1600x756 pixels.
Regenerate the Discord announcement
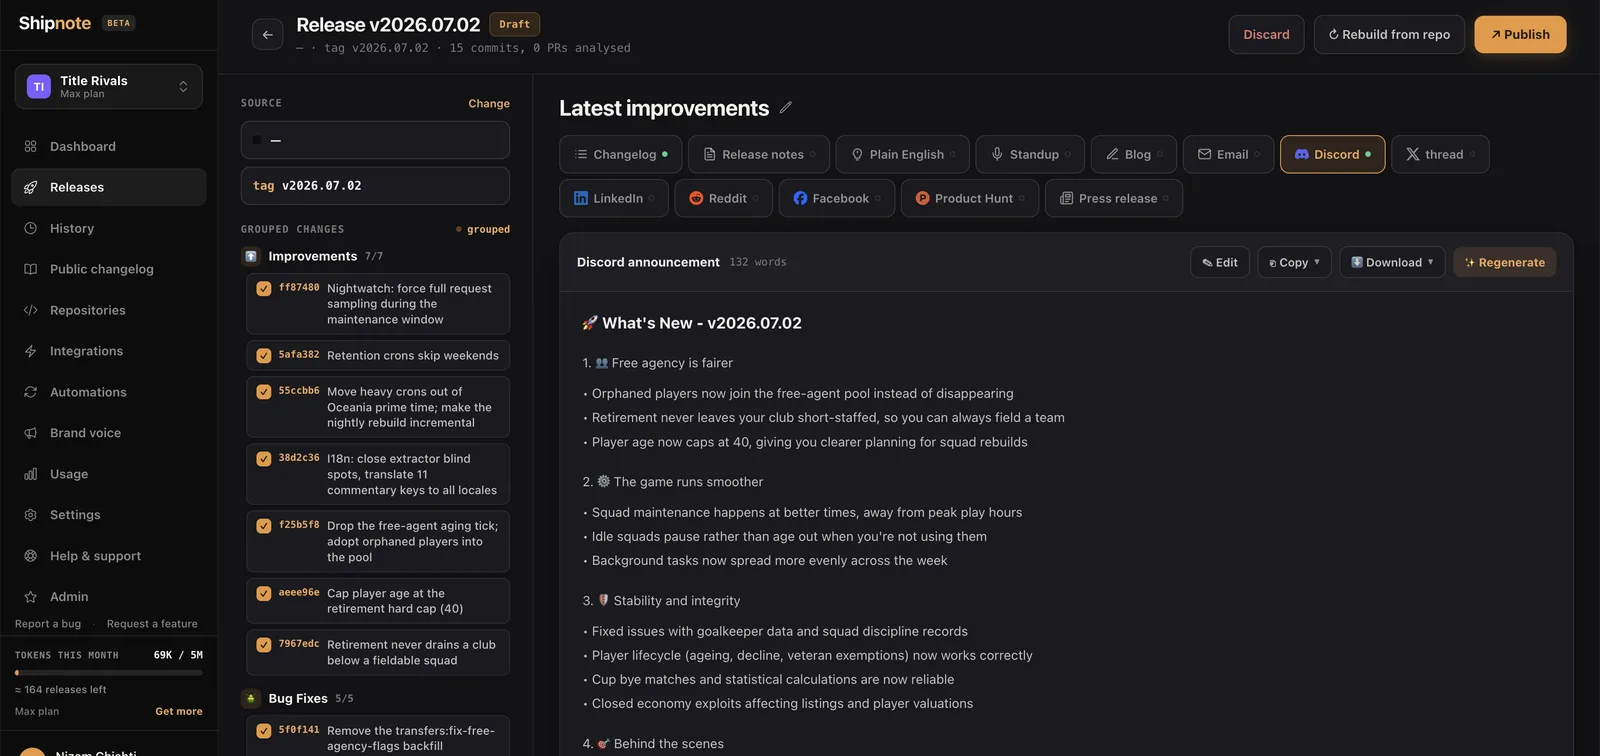(1504, 262)
